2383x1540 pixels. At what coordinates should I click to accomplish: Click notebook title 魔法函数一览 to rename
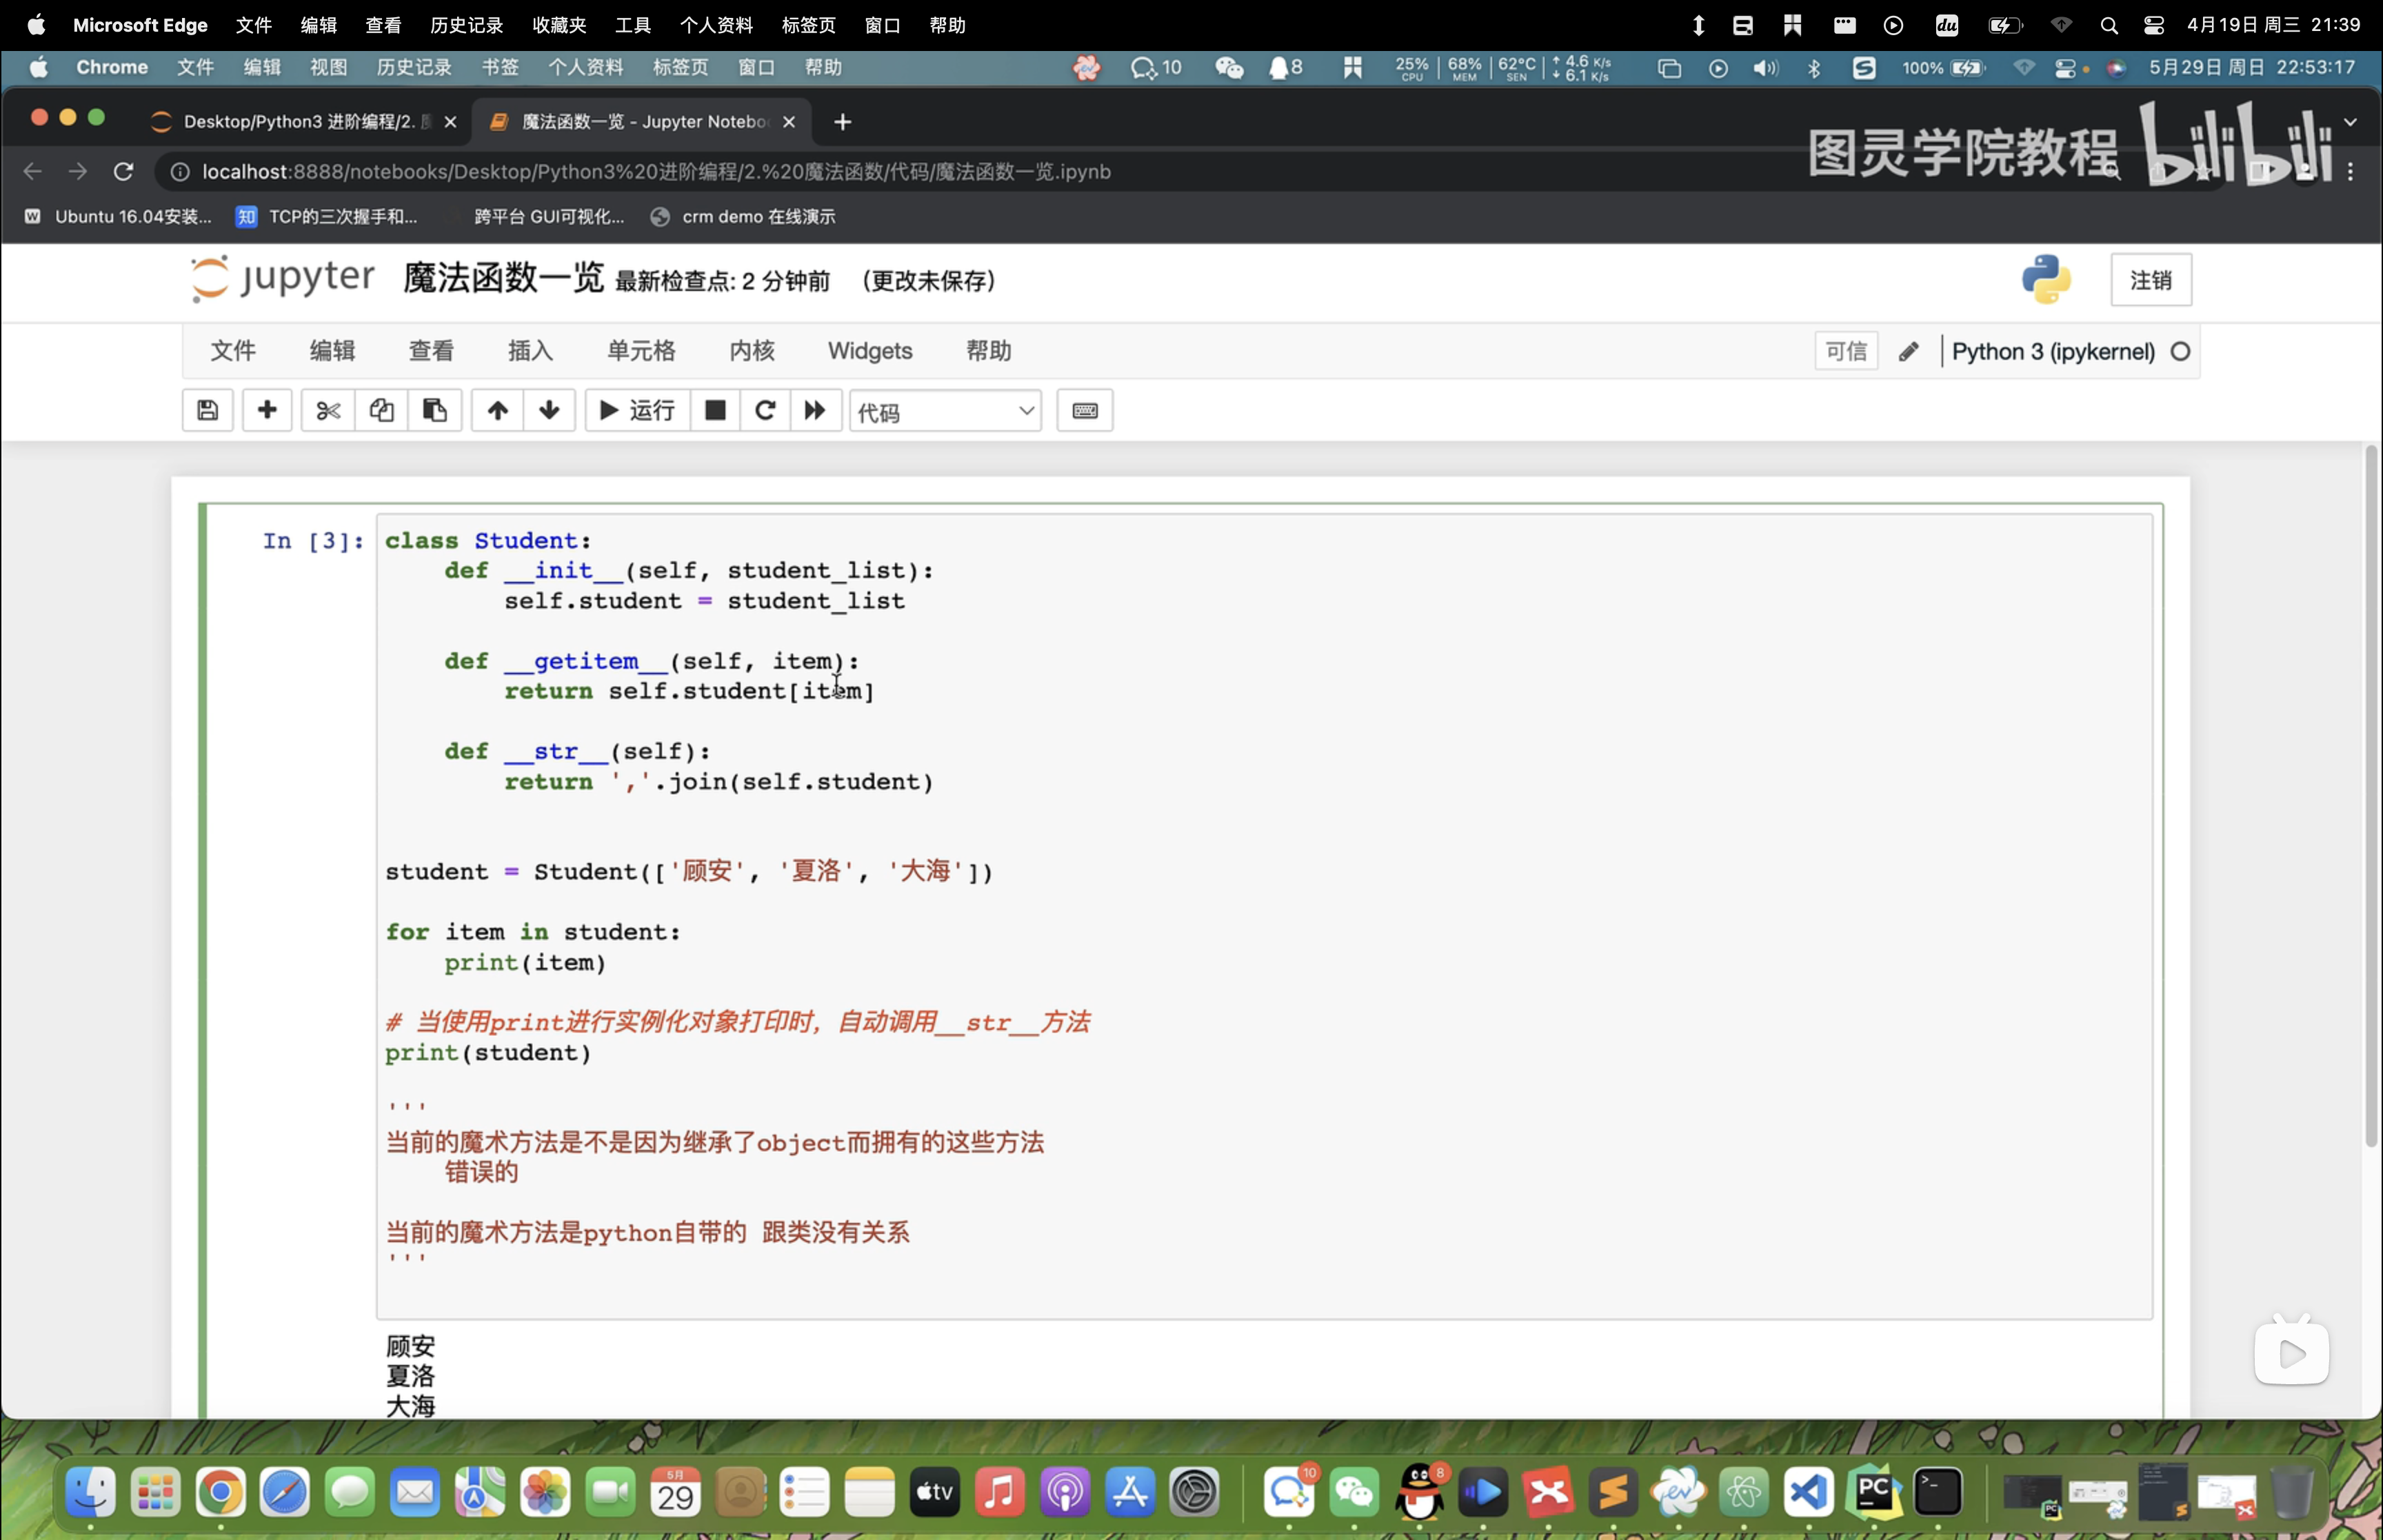[504, 278]
